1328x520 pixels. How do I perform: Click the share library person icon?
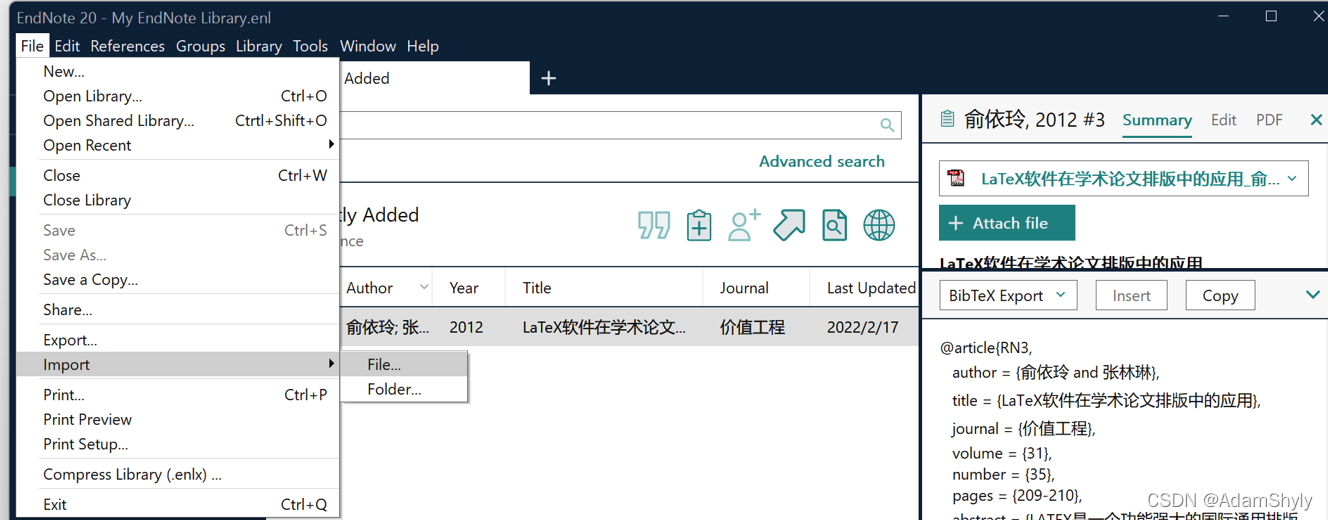(x=744, y=225)
